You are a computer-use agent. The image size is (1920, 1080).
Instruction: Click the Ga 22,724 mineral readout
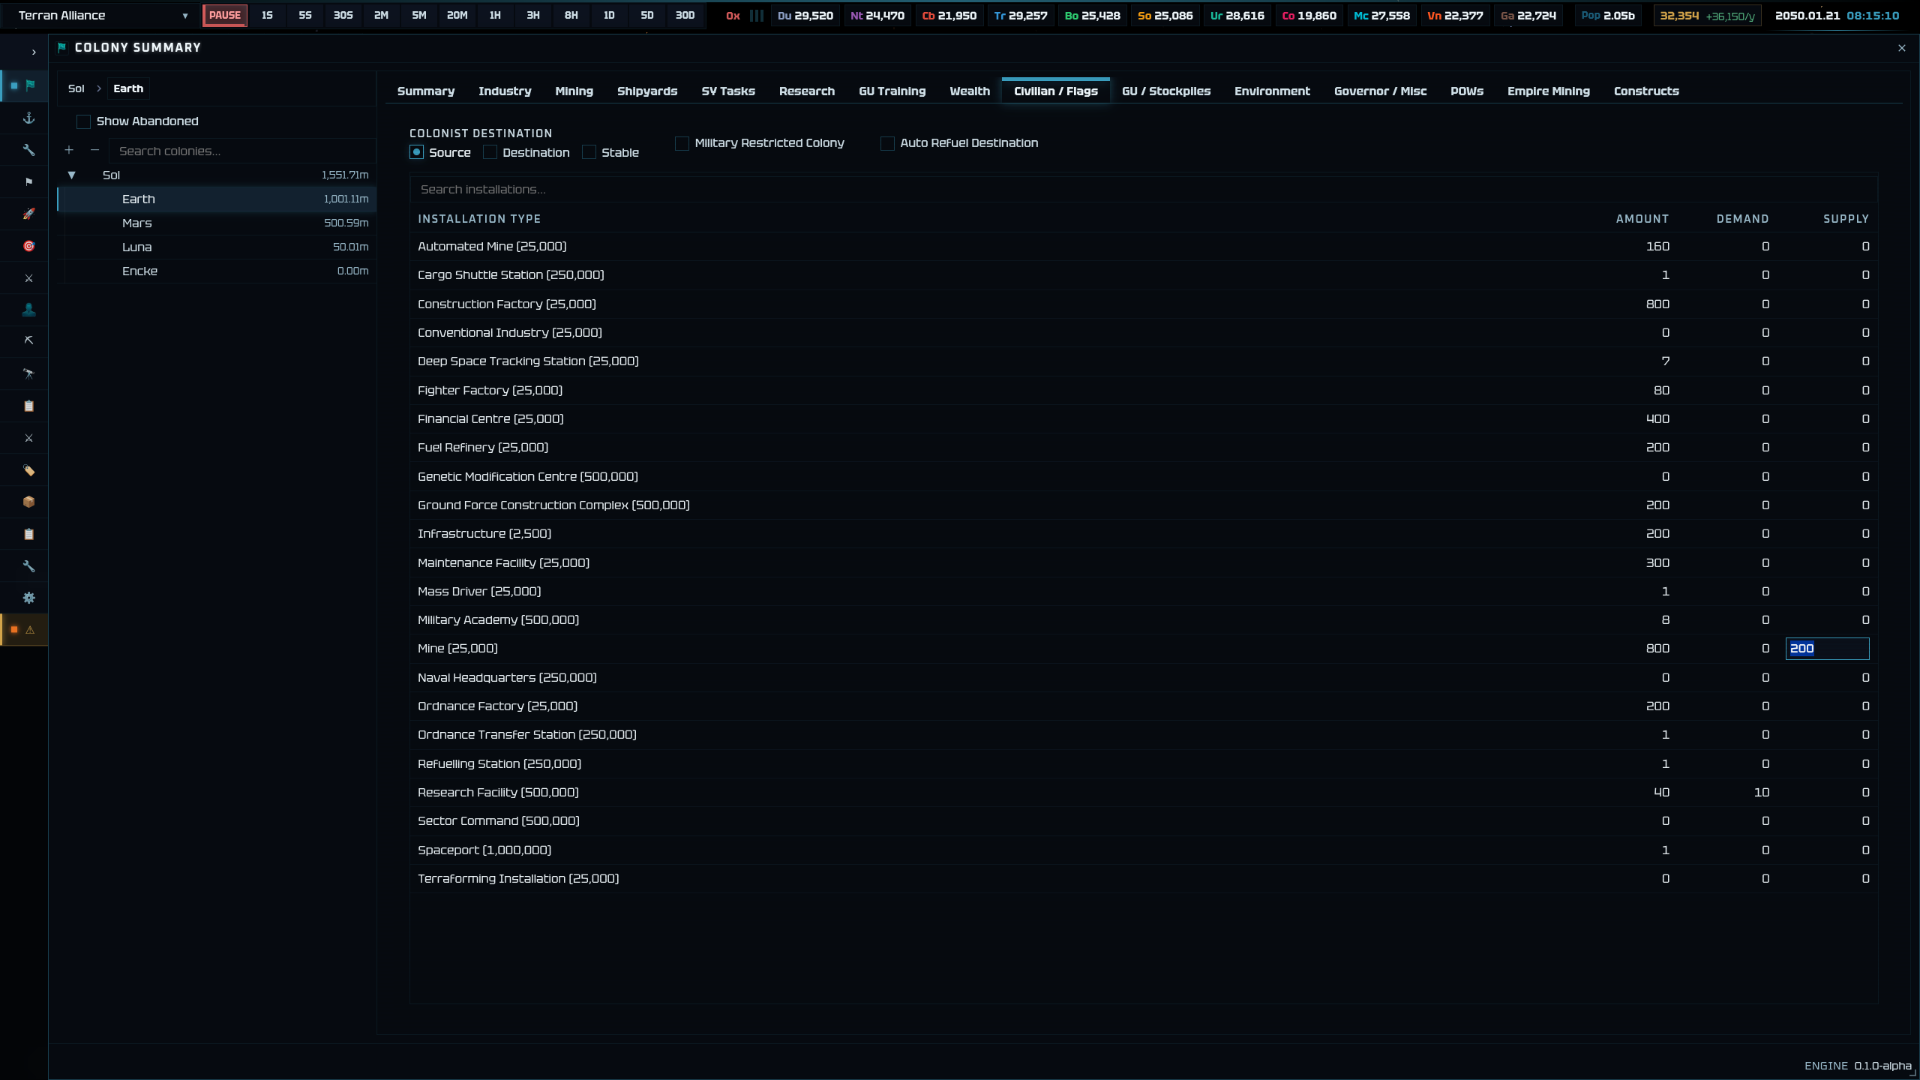point(1529,16)
